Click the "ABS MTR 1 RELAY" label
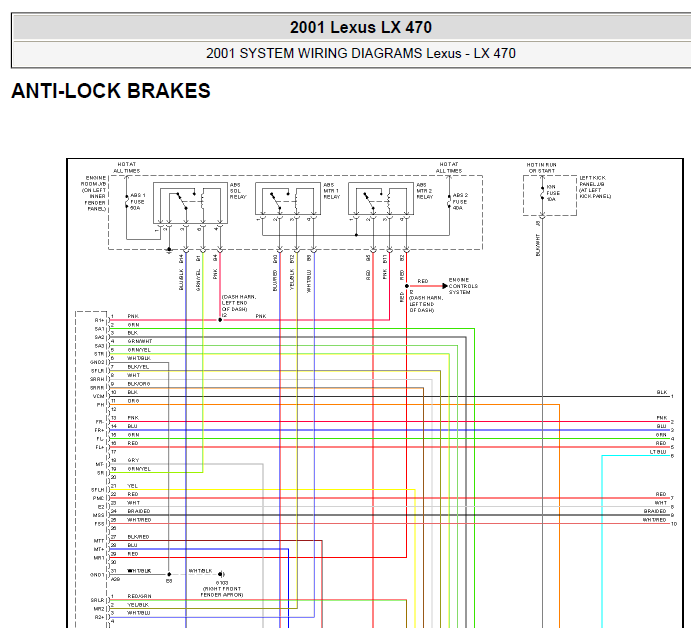 pyautogui.click(x=331, y=191)
